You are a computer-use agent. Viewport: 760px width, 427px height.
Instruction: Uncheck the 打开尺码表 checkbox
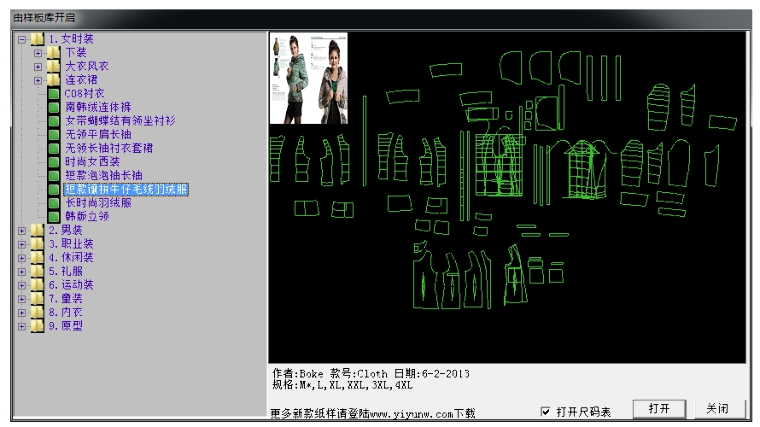click(545, 411)
